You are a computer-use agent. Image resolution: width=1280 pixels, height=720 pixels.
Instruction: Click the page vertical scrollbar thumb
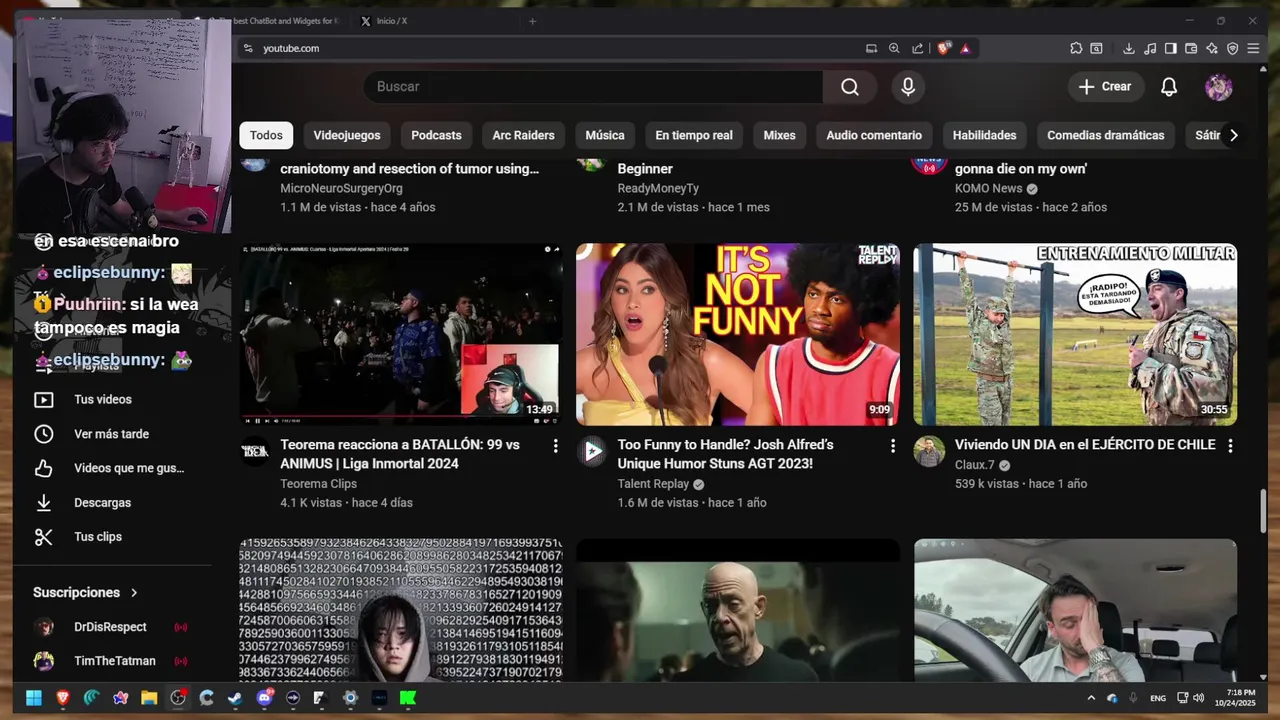coord(1263,512)
